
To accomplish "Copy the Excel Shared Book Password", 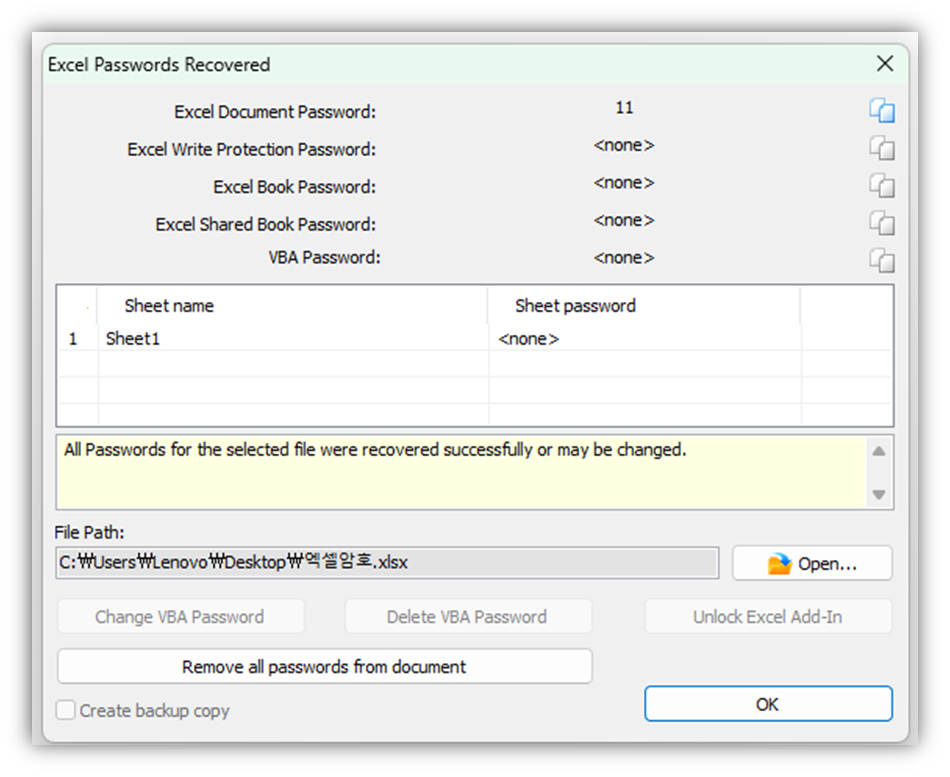I will click(x=881, y=223).
